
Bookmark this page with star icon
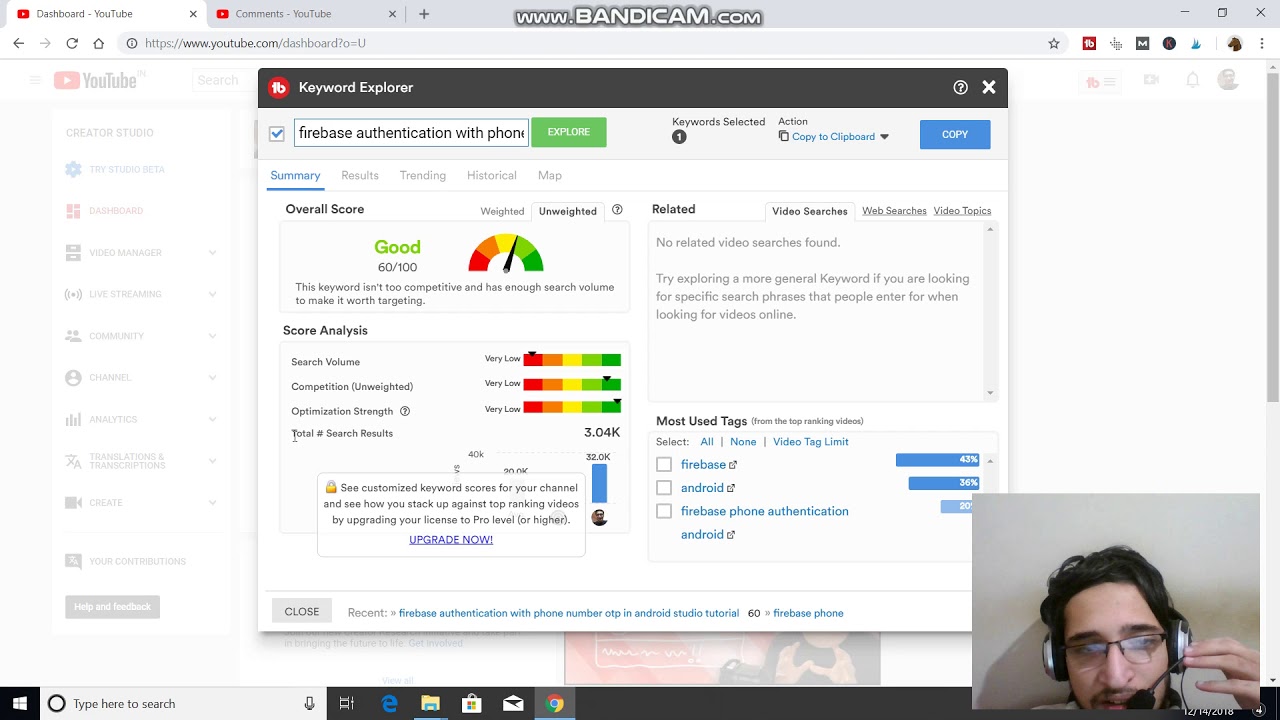tap(1053, 43)
